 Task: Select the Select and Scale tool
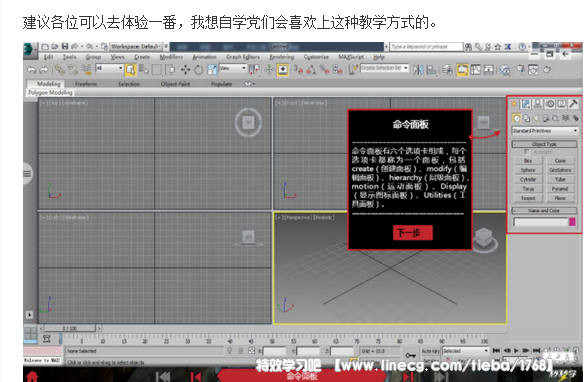coord(212,70)
